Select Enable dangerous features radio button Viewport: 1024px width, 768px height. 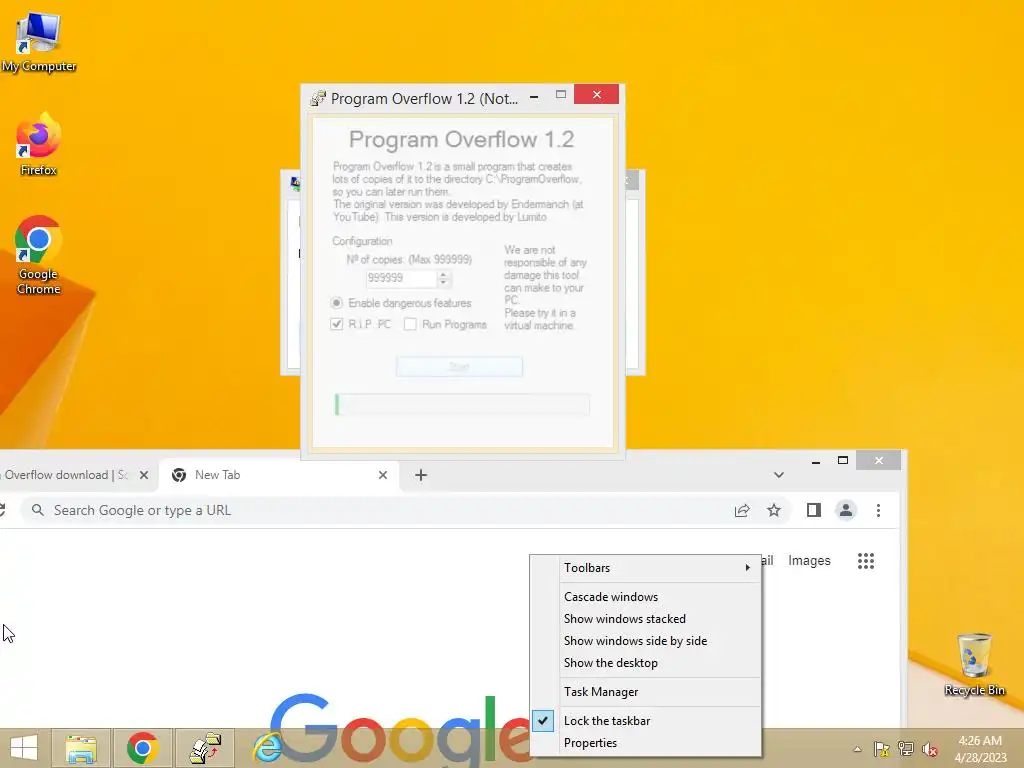336,303
